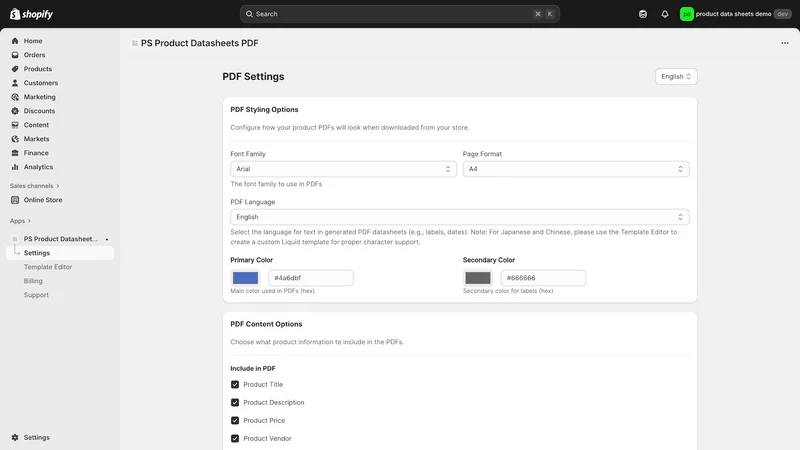Click the blue Primary Color swatch
This screenshot has height=450, width=800.
[x=245, y=278]
